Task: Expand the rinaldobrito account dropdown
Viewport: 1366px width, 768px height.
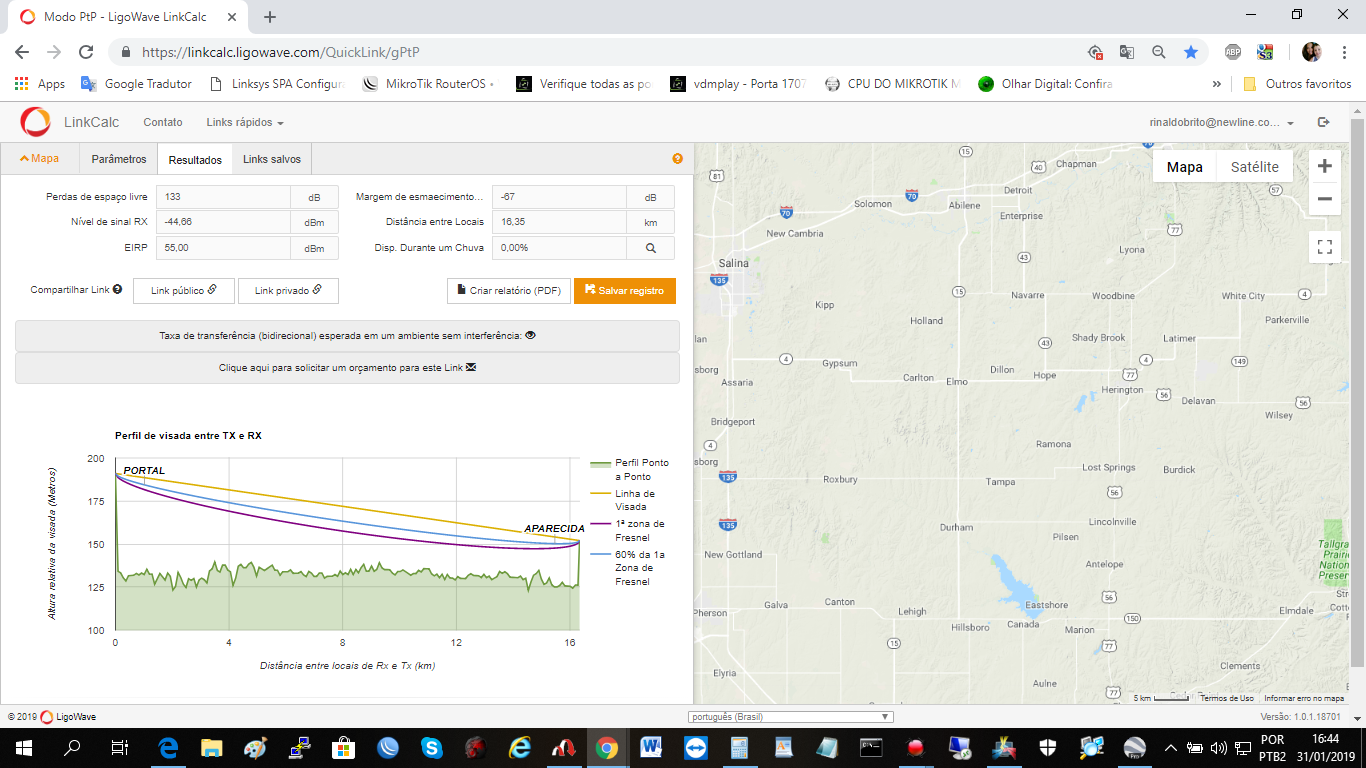Action: click(x=1221, y=122)
